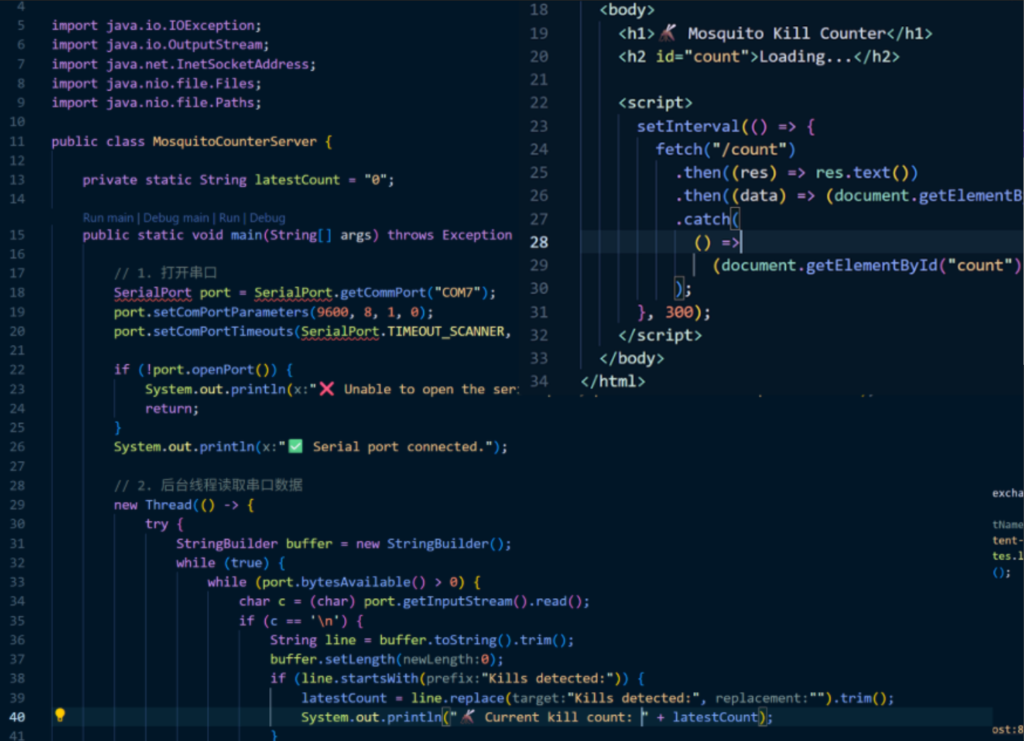Image resolution: width=1024 pixels, height=741 pixels.
Task: Click the red X emoji in println string
Action: [327, 389]
